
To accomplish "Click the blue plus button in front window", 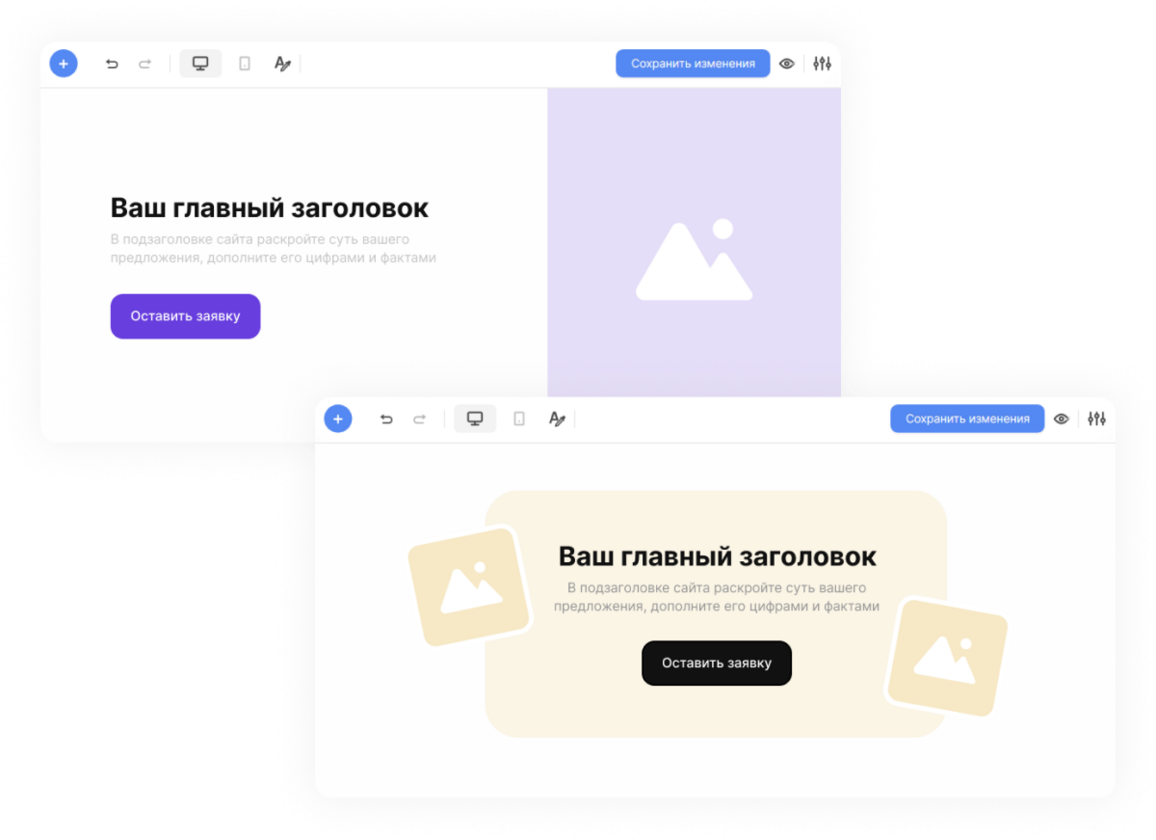I will click(x=338, y=419).
